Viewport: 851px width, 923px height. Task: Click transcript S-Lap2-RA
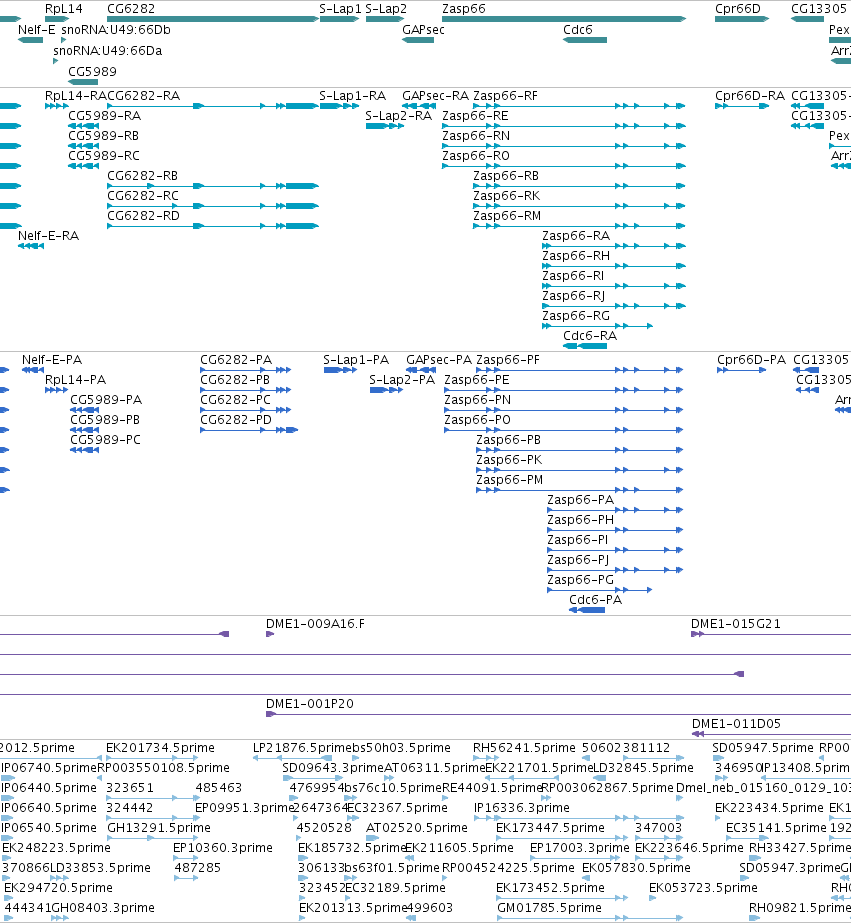point(398,116)
